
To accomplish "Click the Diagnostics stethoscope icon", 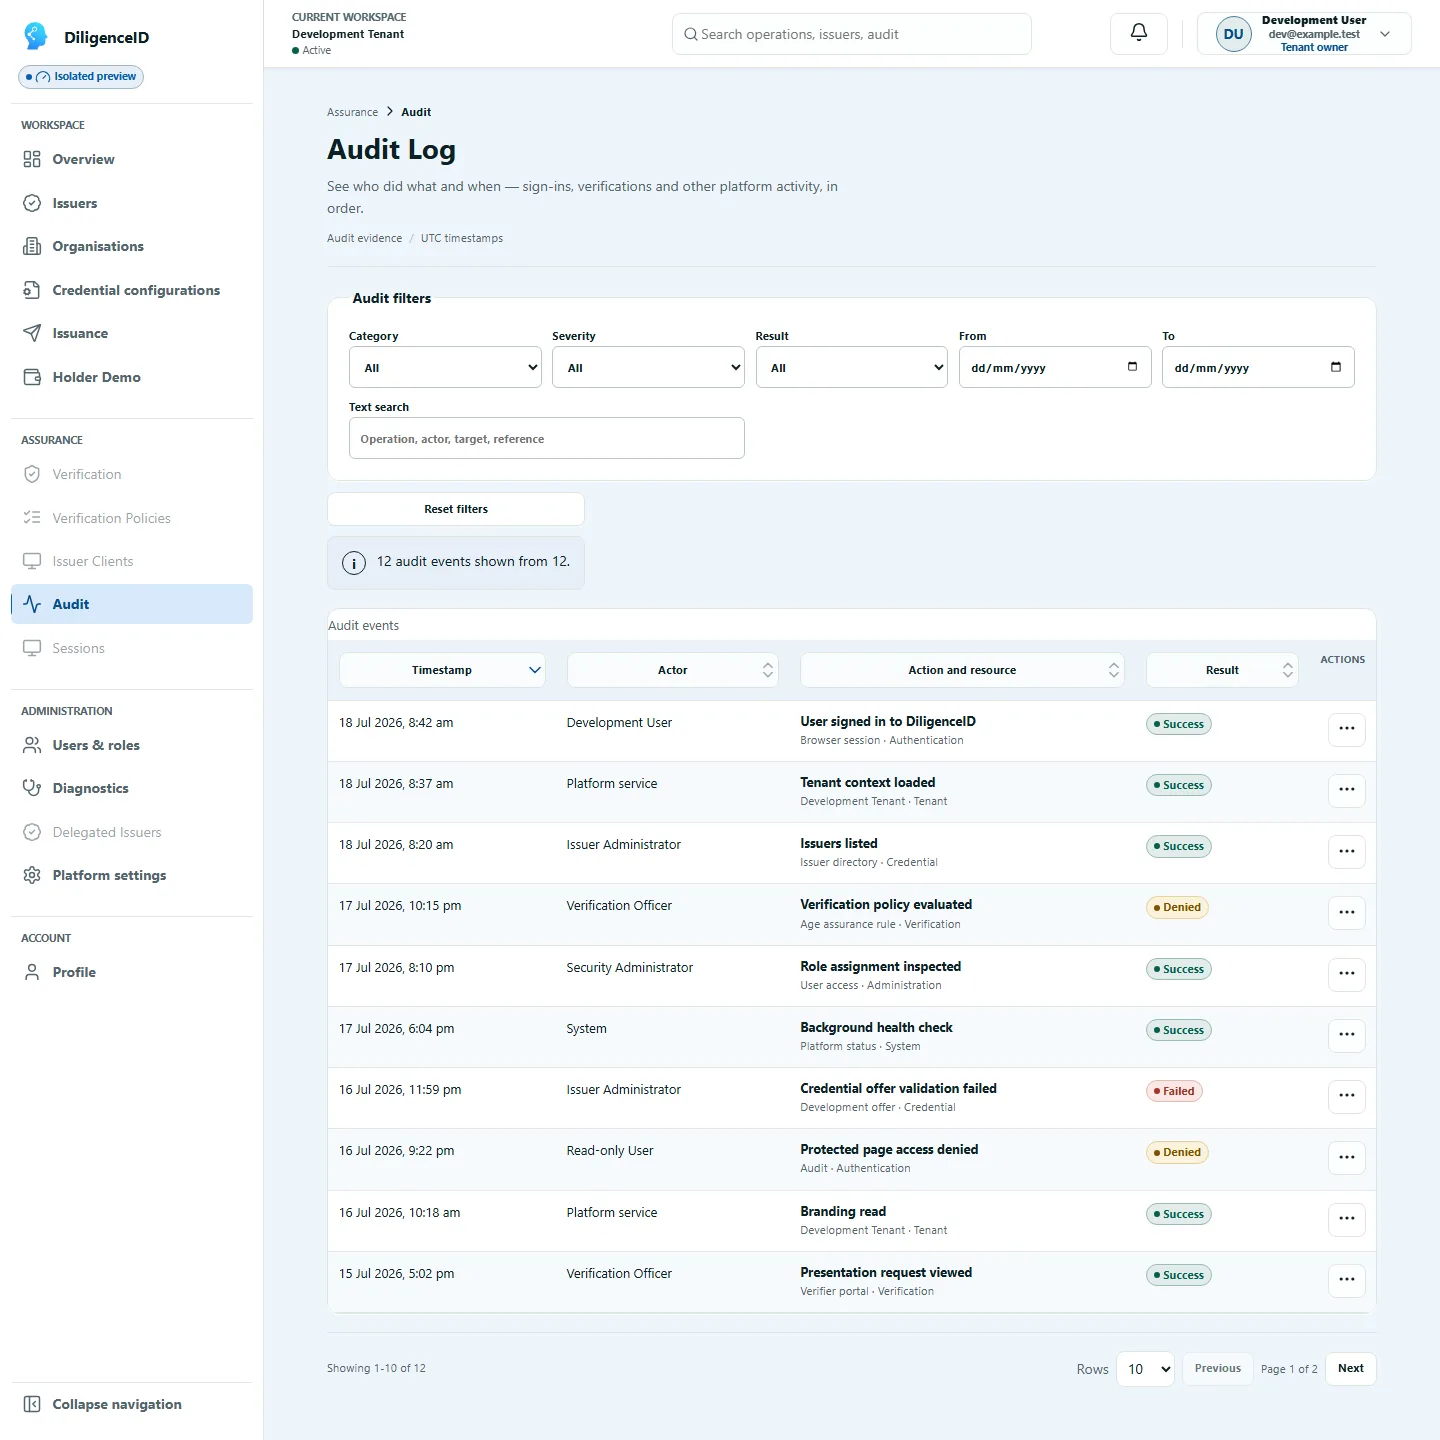I will click(32, 788).
